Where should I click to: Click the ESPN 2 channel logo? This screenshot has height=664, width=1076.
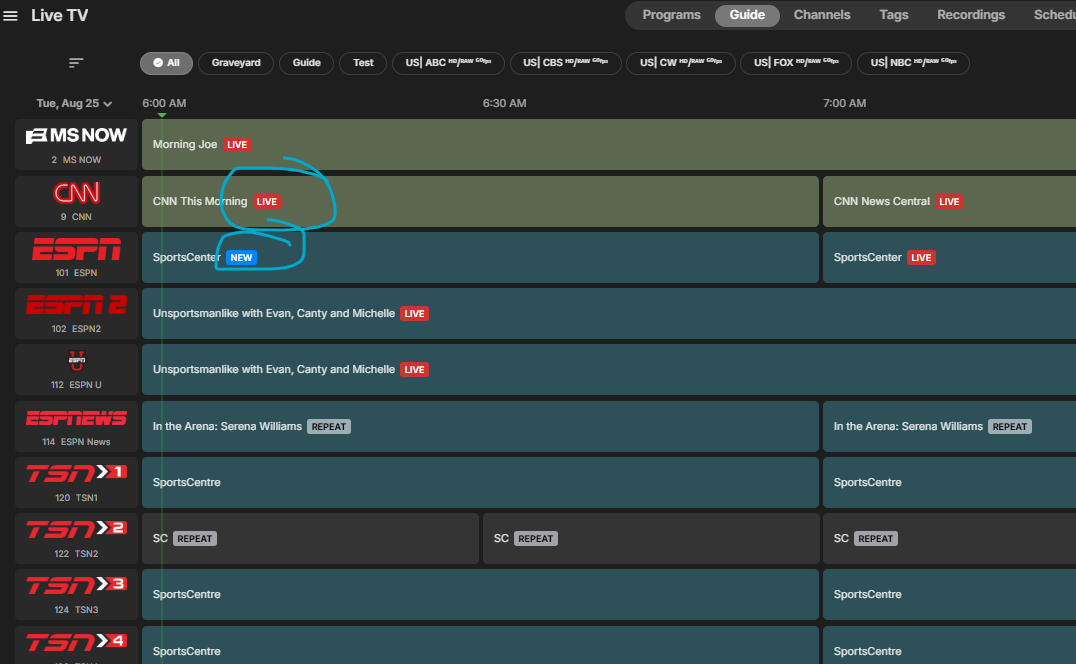pos(76,305)
